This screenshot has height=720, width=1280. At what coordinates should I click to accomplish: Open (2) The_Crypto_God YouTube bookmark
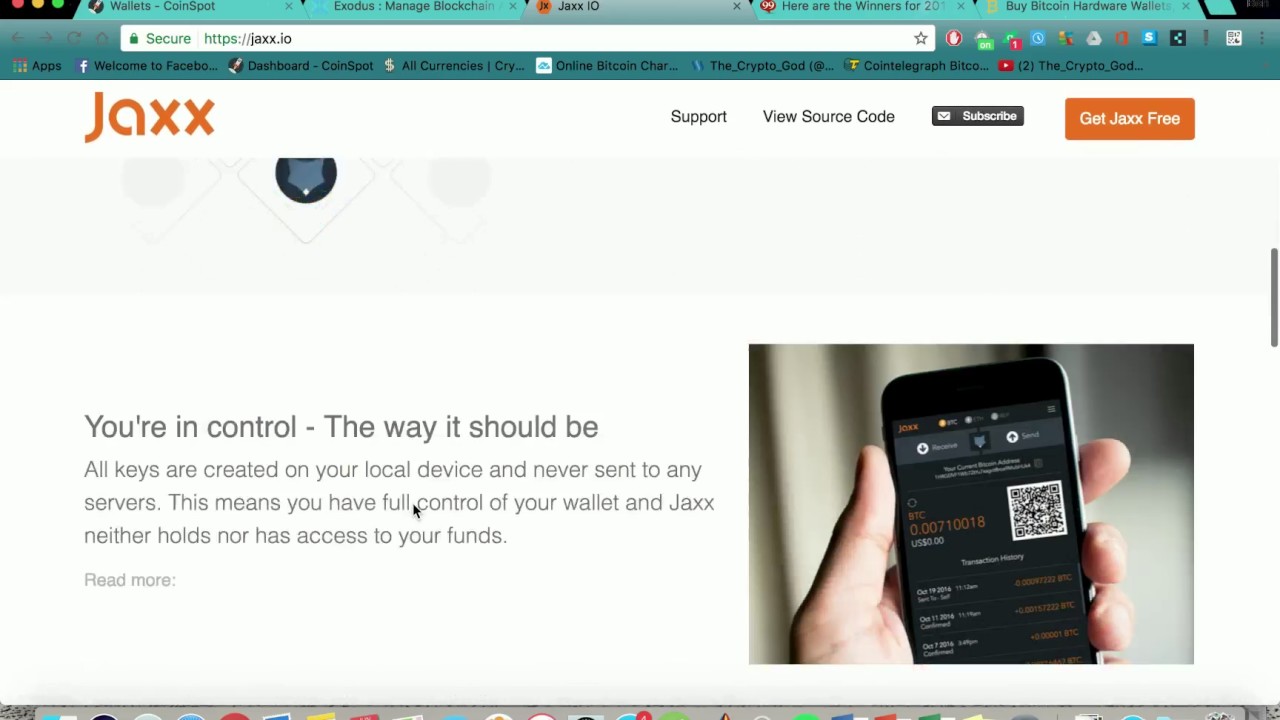pyautogui.click(x=1070, y=66)
